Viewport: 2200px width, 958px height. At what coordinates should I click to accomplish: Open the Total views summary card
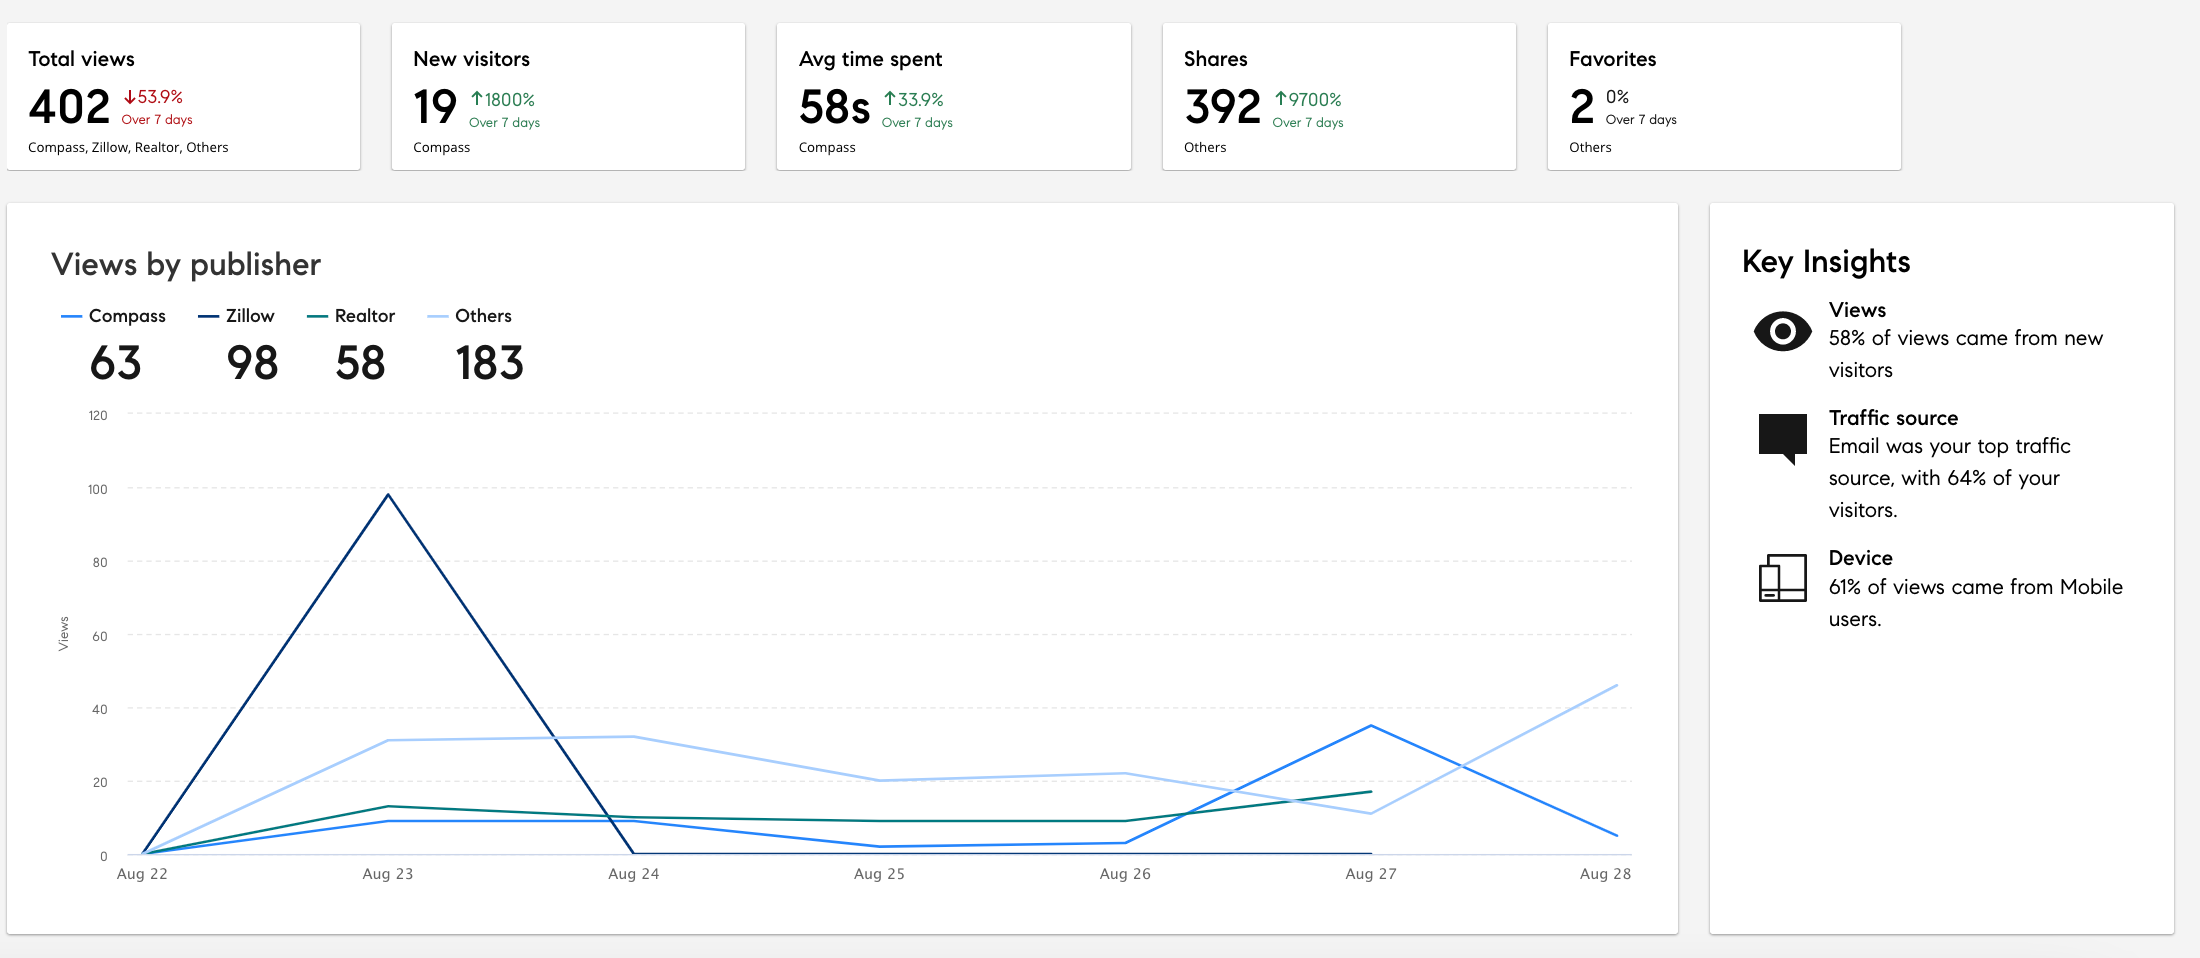(x=183, y=97)
